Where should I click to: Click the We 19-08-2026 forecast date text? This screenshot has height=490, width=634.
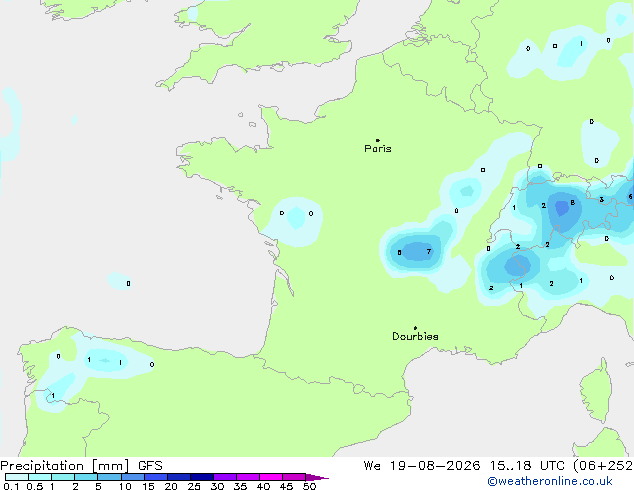pos(422,466)
